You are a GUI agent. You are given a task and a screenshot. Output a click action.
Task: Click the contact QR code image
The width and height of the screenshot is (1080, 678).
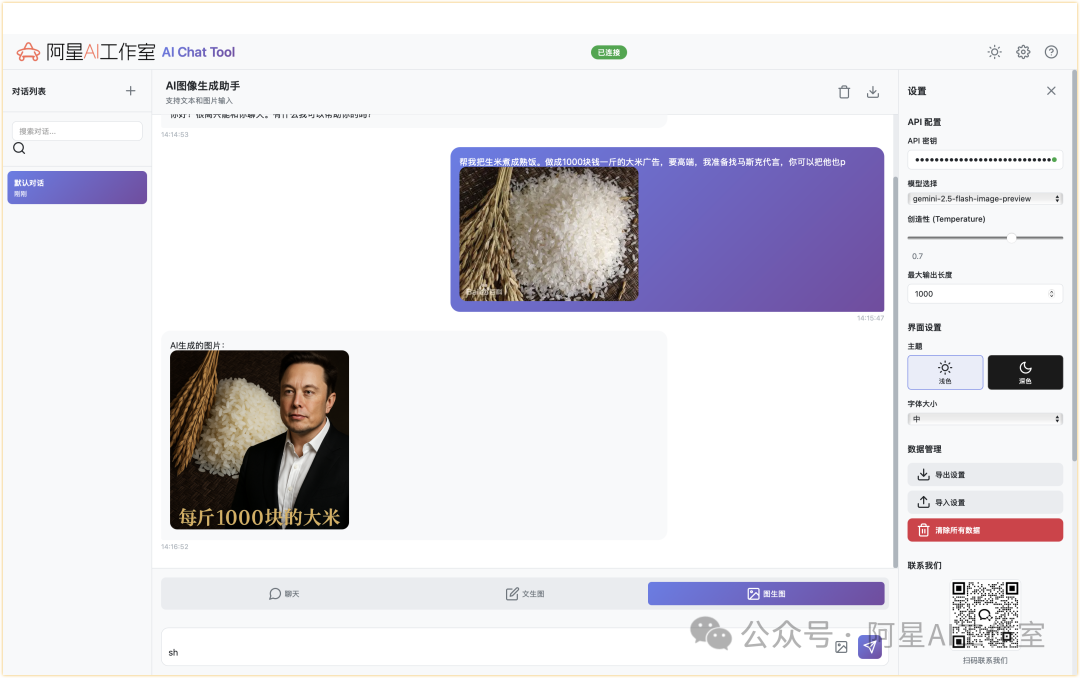(985, 615)
